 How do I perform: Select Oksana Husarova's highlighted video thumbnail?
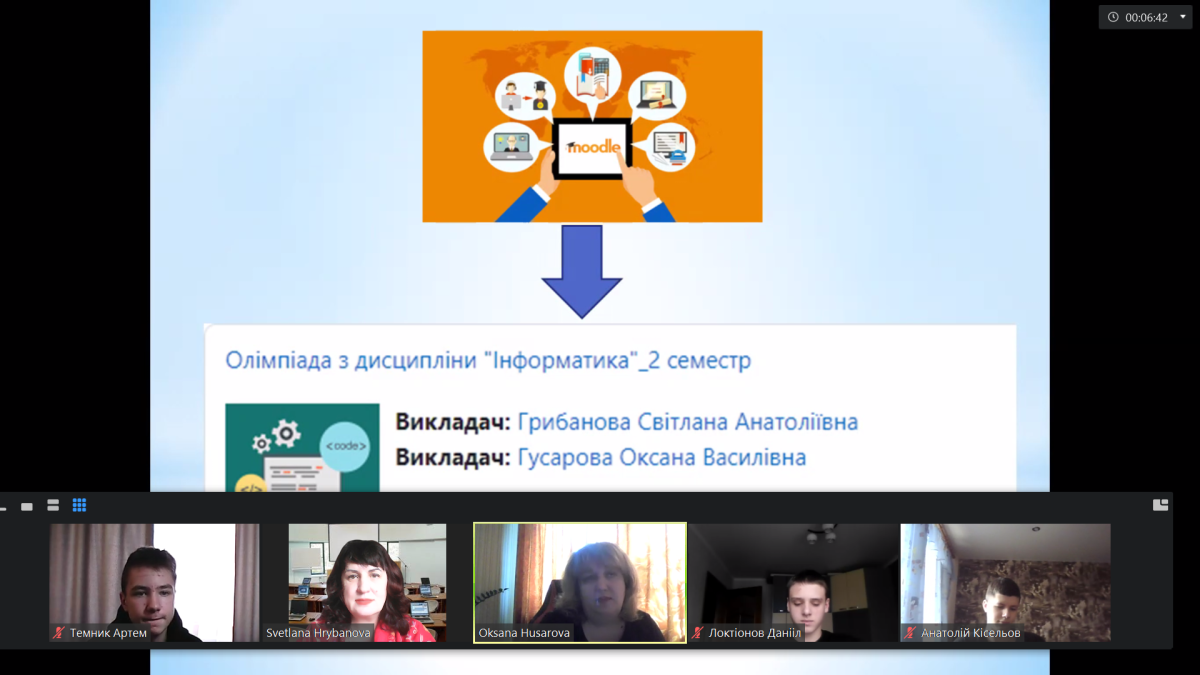[580, 580]
